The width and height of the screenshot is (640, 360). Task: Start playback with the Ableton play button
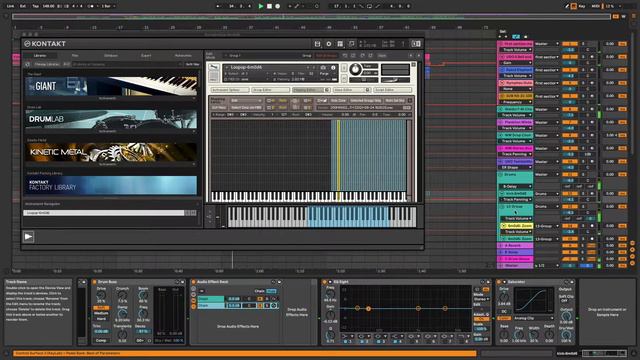click(x=261, y=6)
